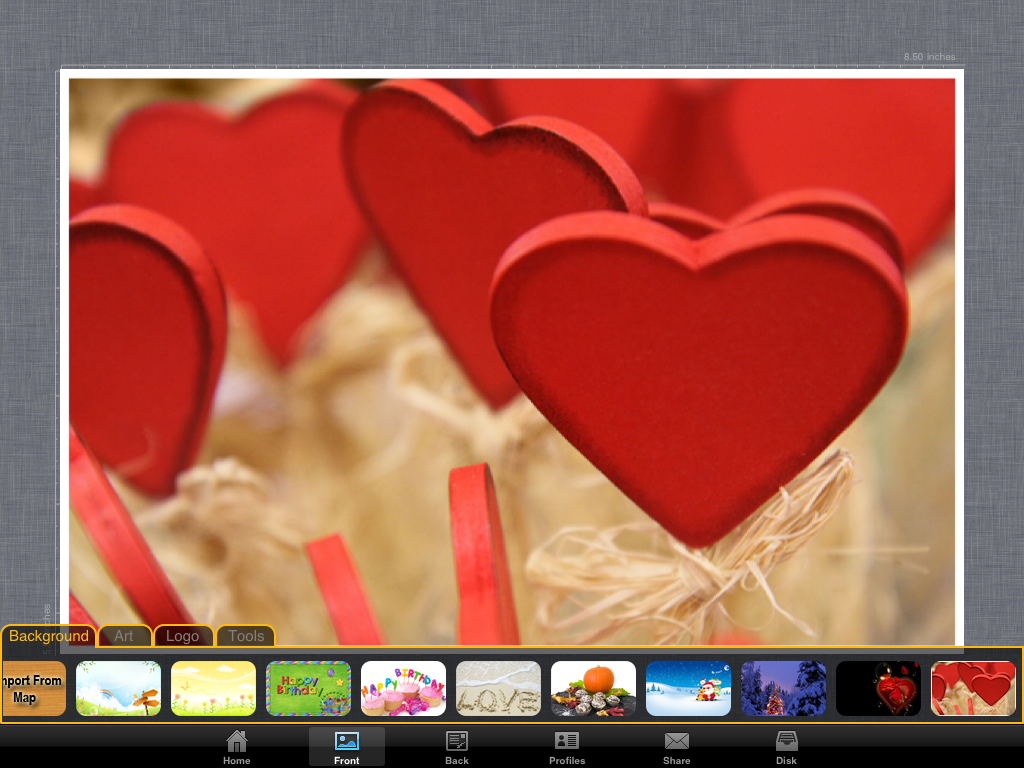This screenshot has width=1024, height=768.
Task: Select the Background tab
Action: pos(49,636)
